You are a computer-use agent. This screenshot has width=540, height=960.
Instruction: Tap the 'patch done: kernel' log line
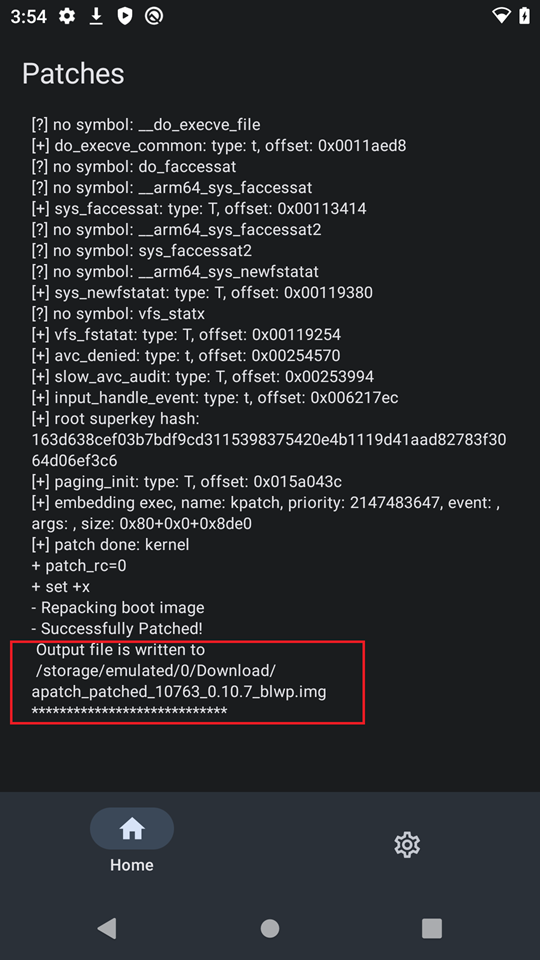coord(110,544)
